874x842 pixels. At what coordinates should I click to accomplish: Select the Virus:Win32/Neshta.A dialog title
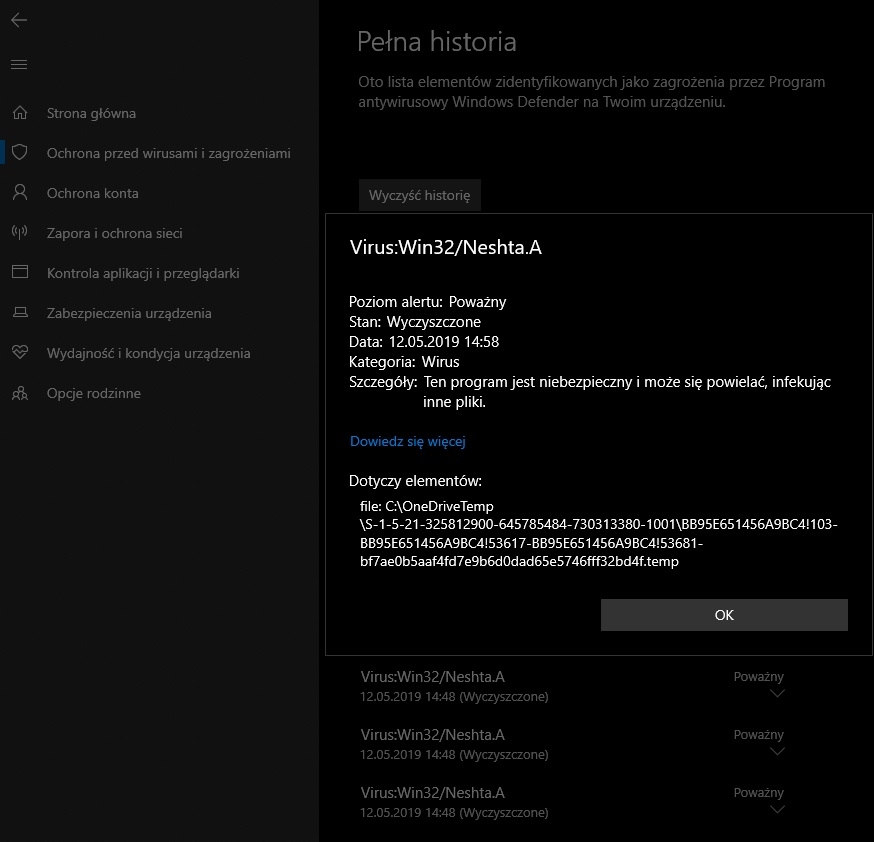click(x=445, y=247)
